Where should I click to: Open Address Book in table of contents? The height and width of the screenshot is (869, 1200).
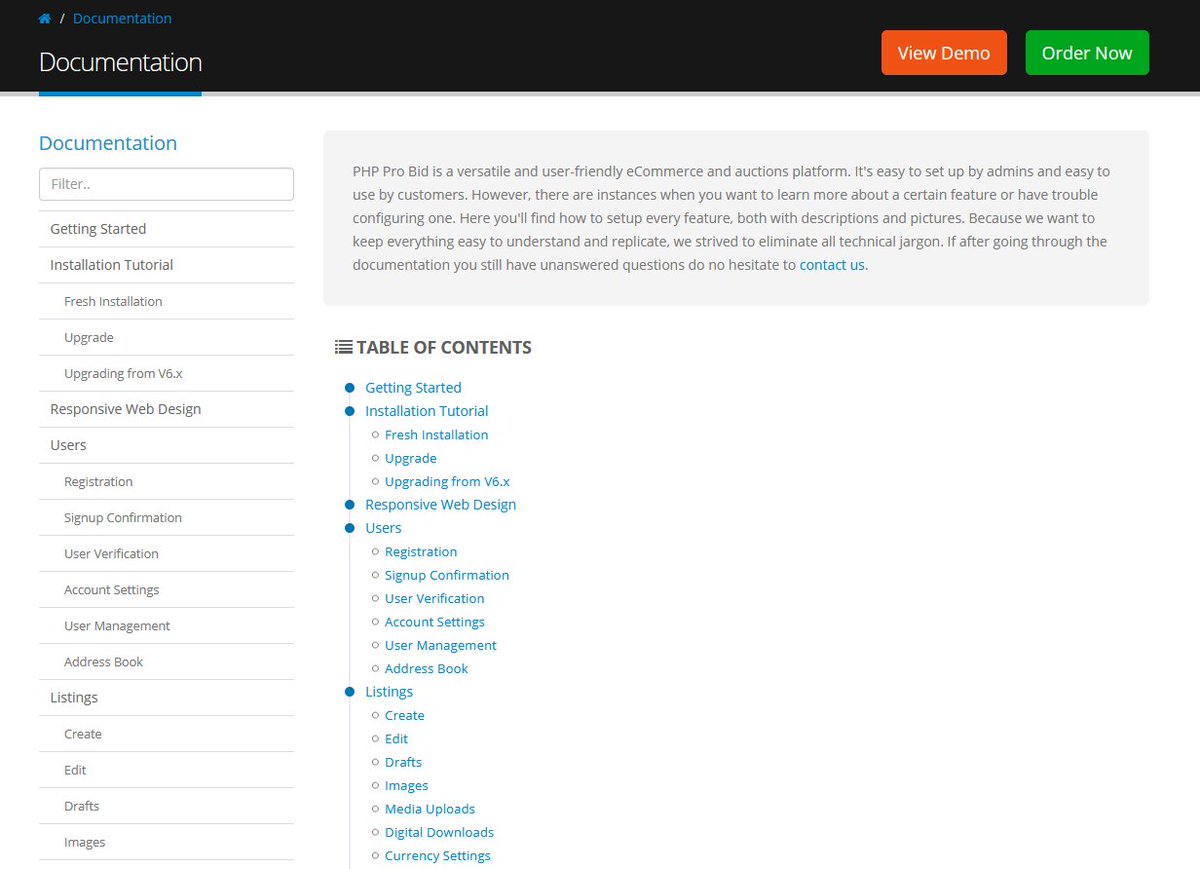pyautogui.click(x=426, y=668)
